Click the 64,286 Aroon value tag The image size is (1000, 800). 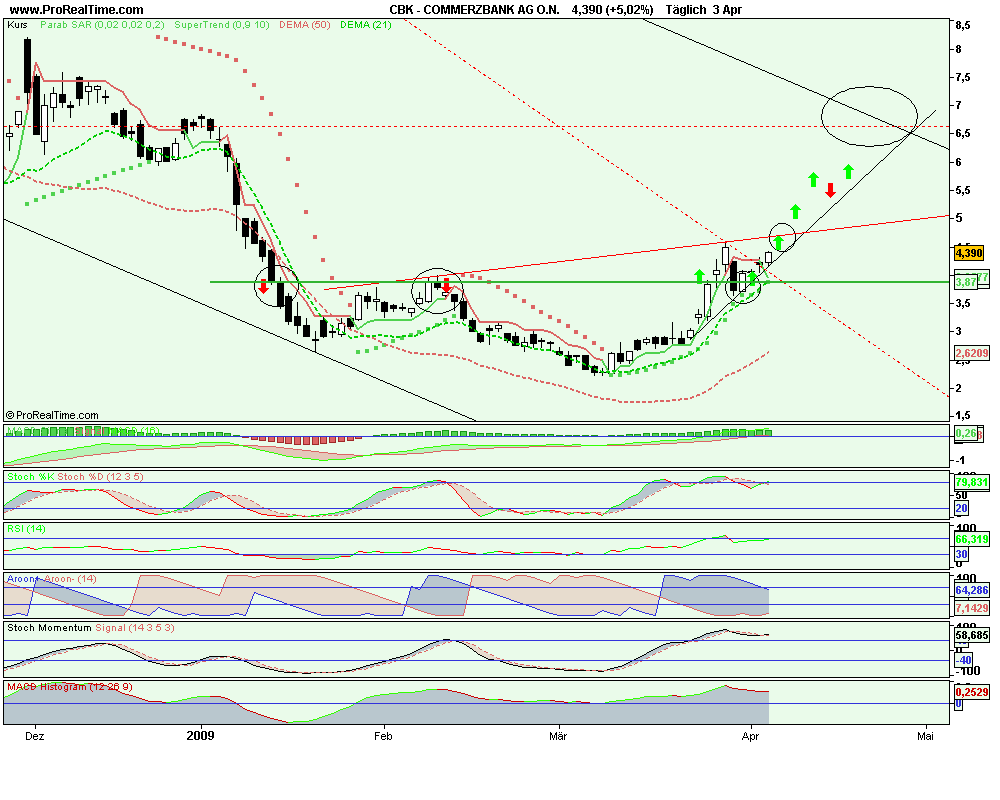(971, 590)
